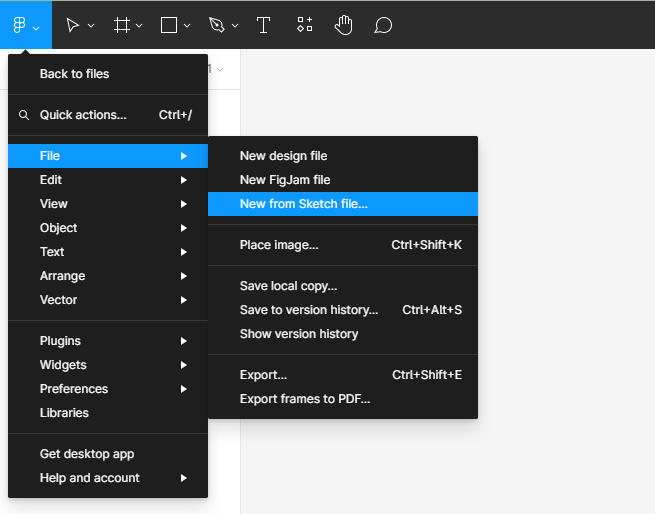Click the pages dropdown chevron behind menu
This screenshot has height=514, width=655.
pos(220,69)
